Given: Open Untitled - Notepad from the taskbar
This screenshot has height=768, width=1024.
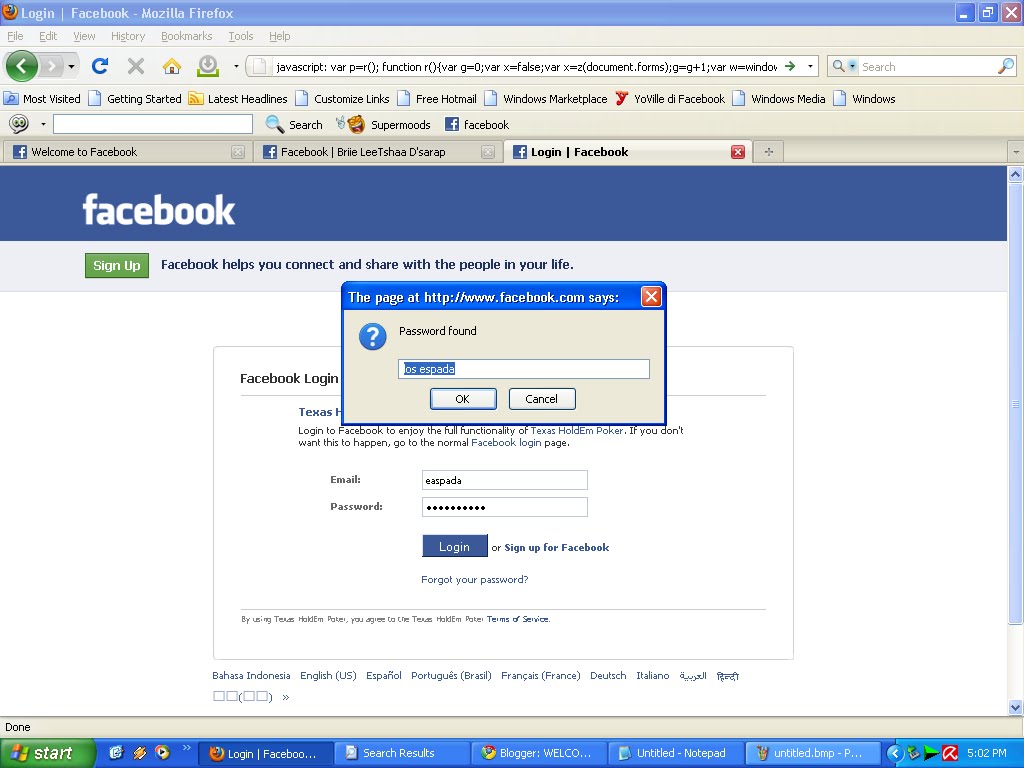Looking at the screenshot, I should 674,753.
